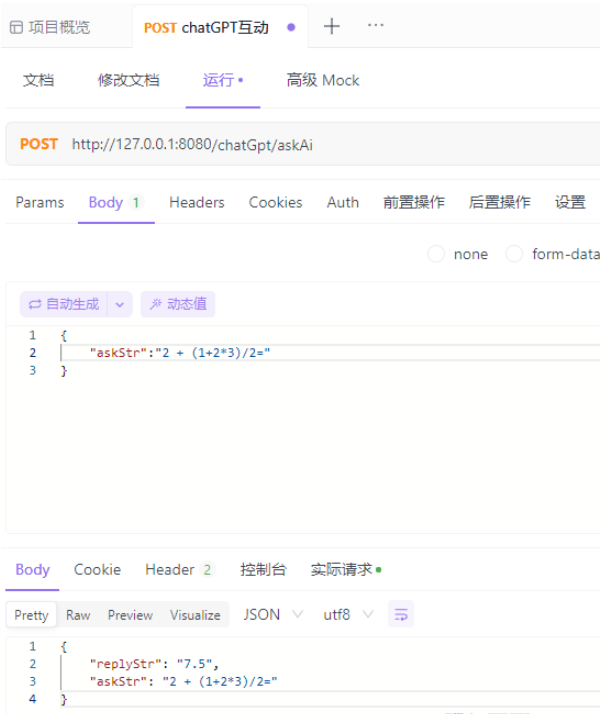Image resolution: width=605 pixels, height=714 pixels.
Task: Open the 后置操作 tab
Action: coord(499,202)
